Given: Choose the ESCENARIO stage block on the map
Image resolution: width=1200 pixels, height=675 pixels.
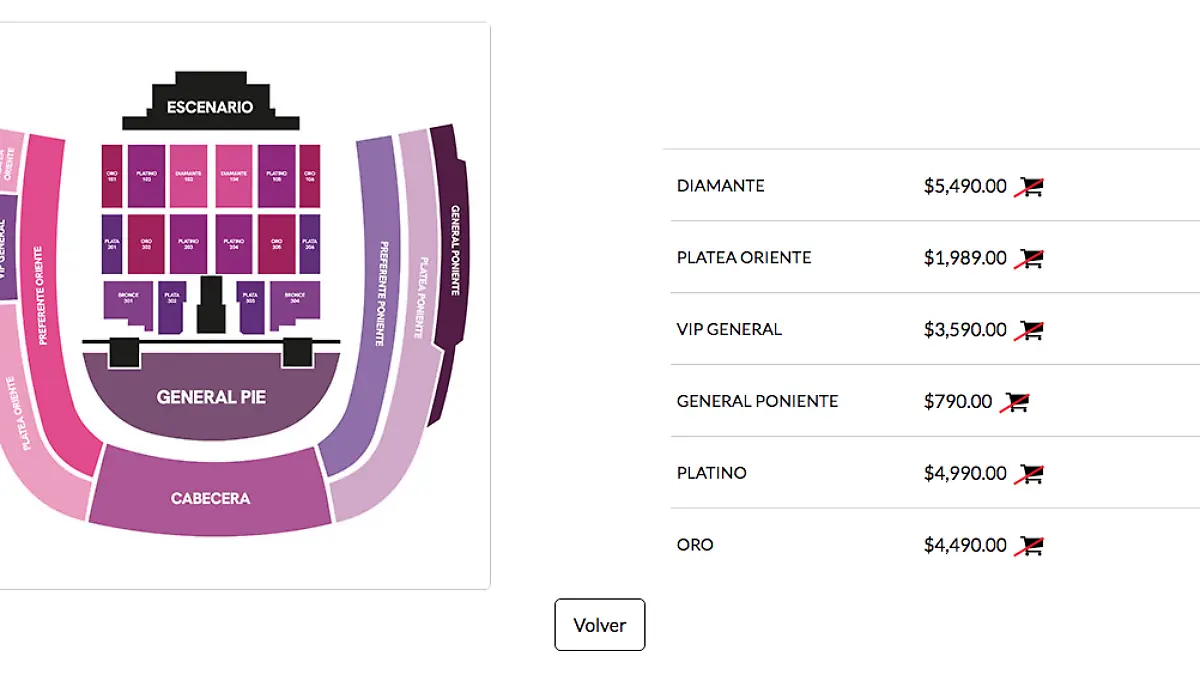Looking at the screenshot, I should [x=210, y=107].
